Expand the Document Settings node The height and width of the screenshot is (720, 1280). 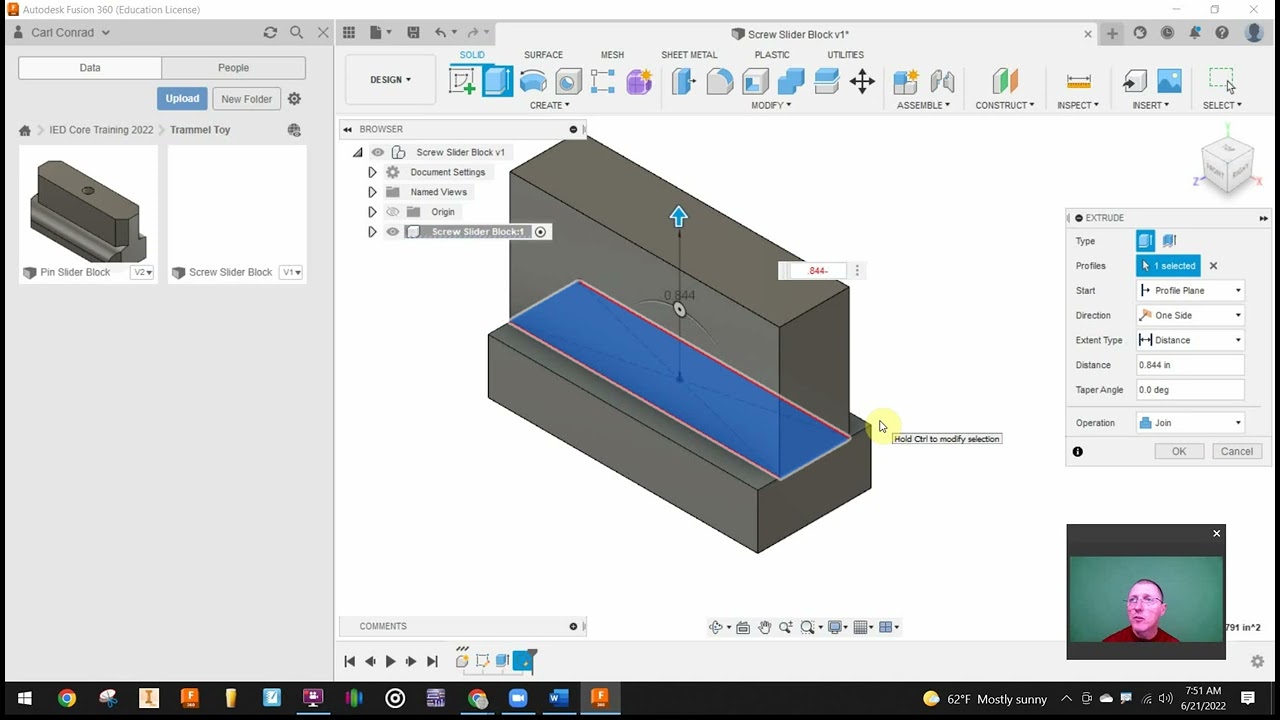(x=372, y=172)
